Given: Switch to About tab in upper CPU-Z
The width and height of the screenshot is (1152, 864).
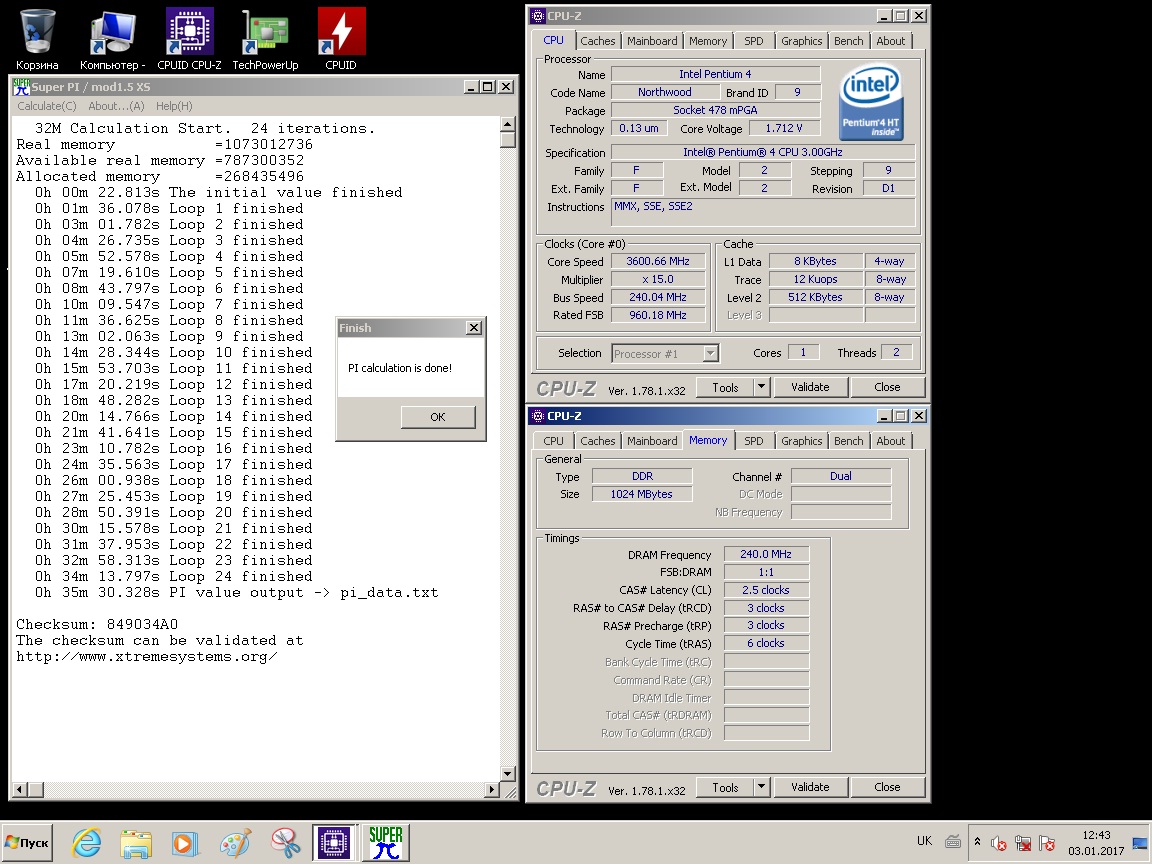Looking at the screenshot, I should [890, 41].
